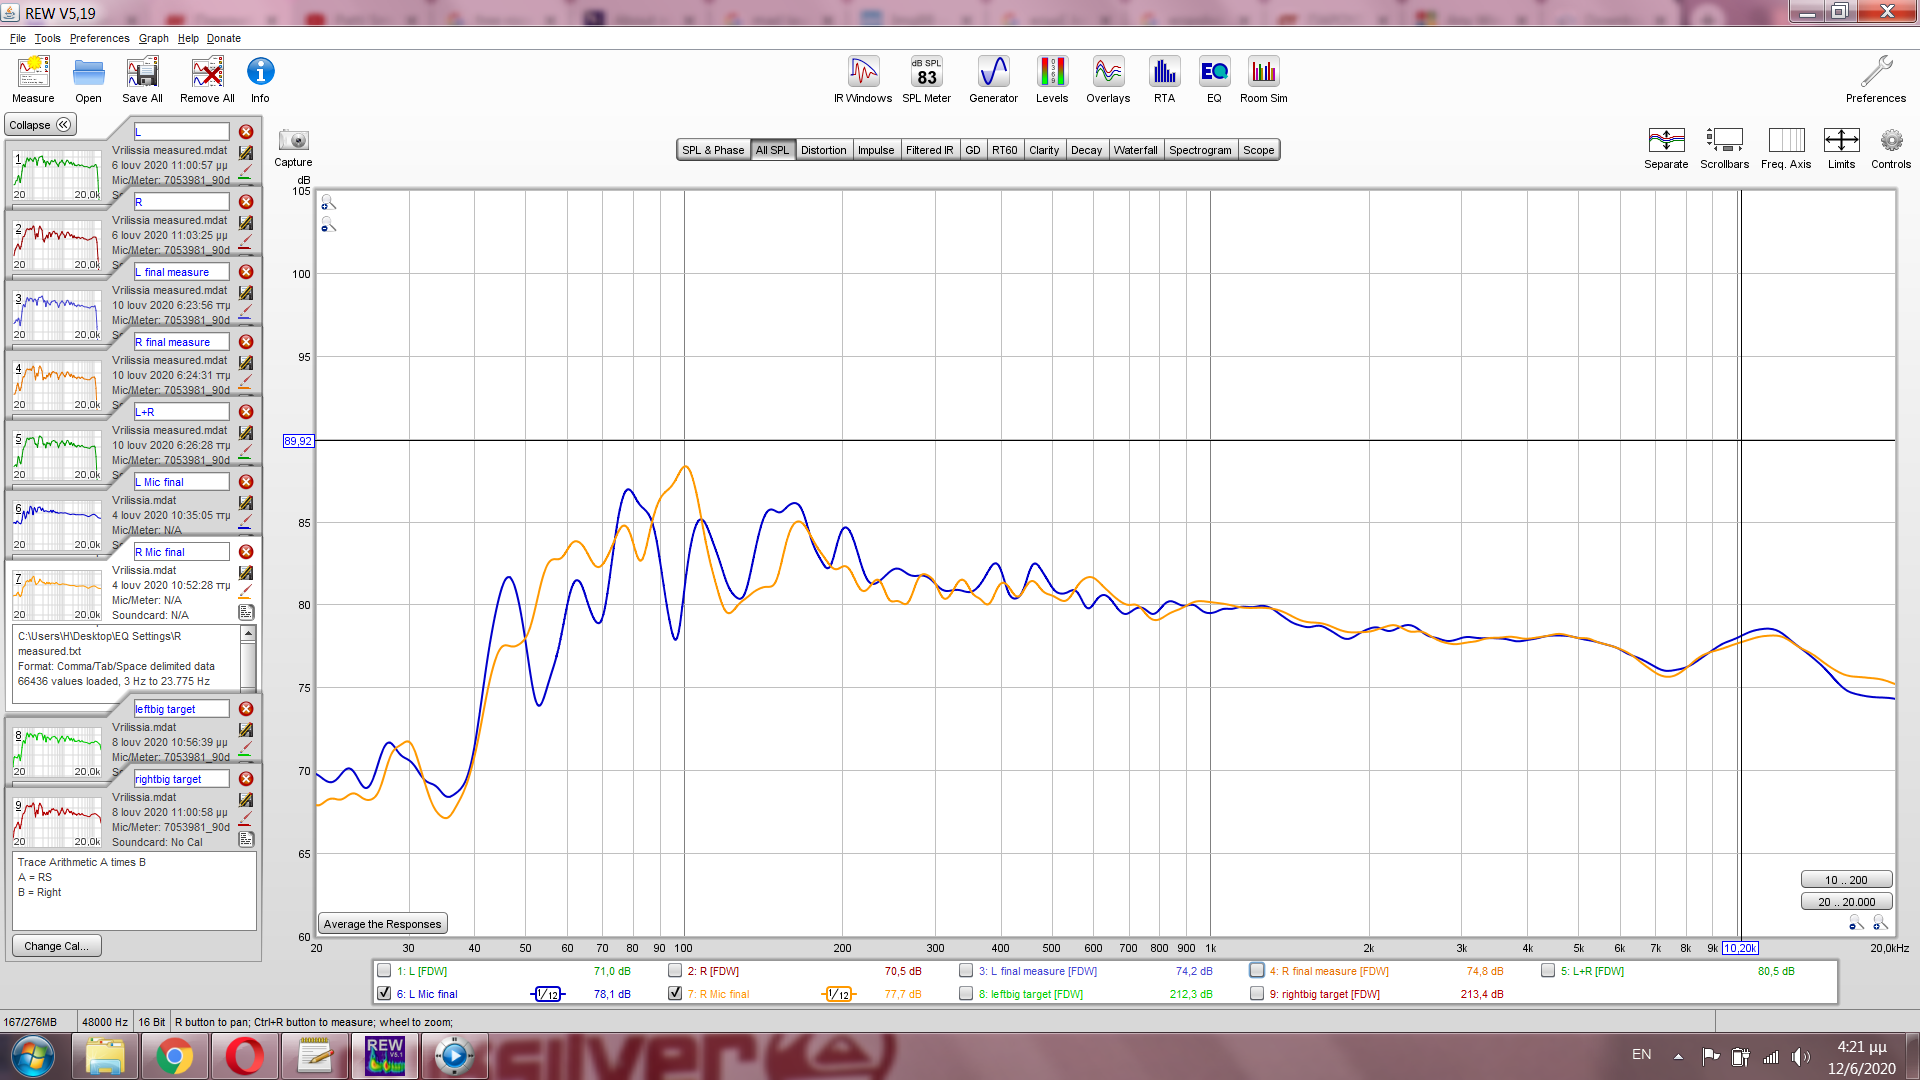Open smoothing selector for L Mic final
This screenshot has width=1920, height=1080.
[547, 994]
